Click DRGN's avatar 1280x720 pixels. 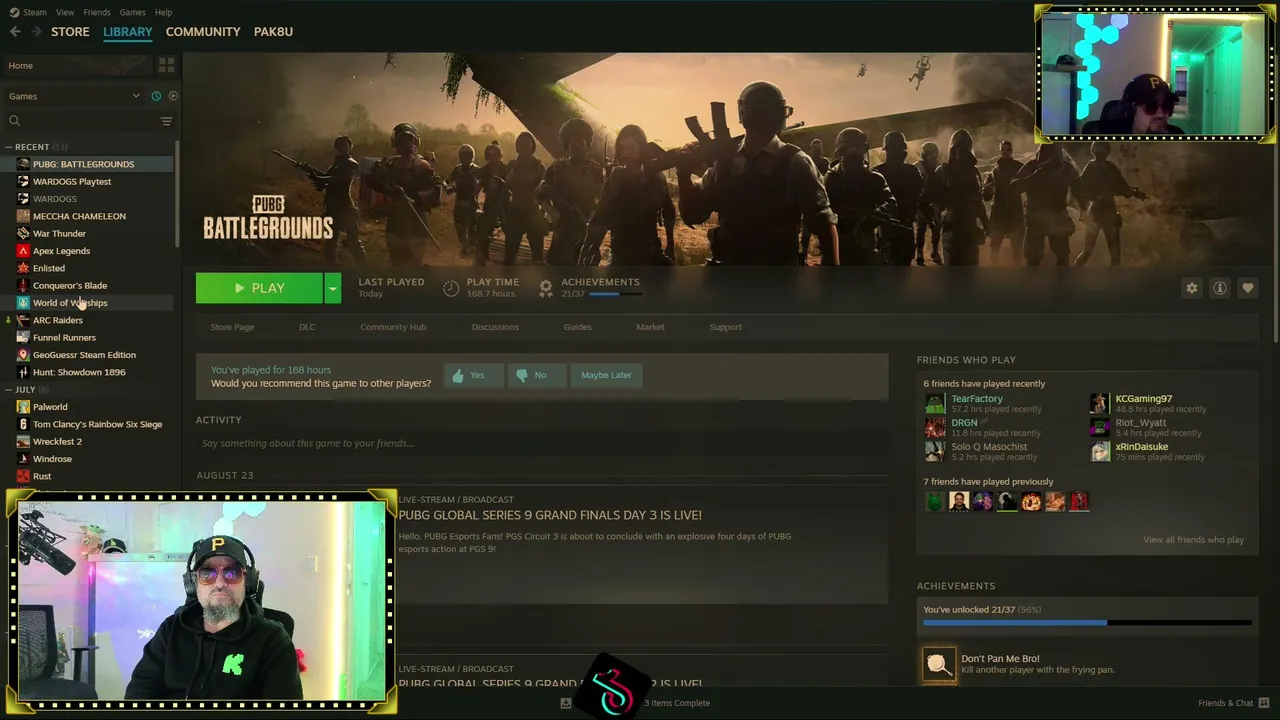(934, 427)
